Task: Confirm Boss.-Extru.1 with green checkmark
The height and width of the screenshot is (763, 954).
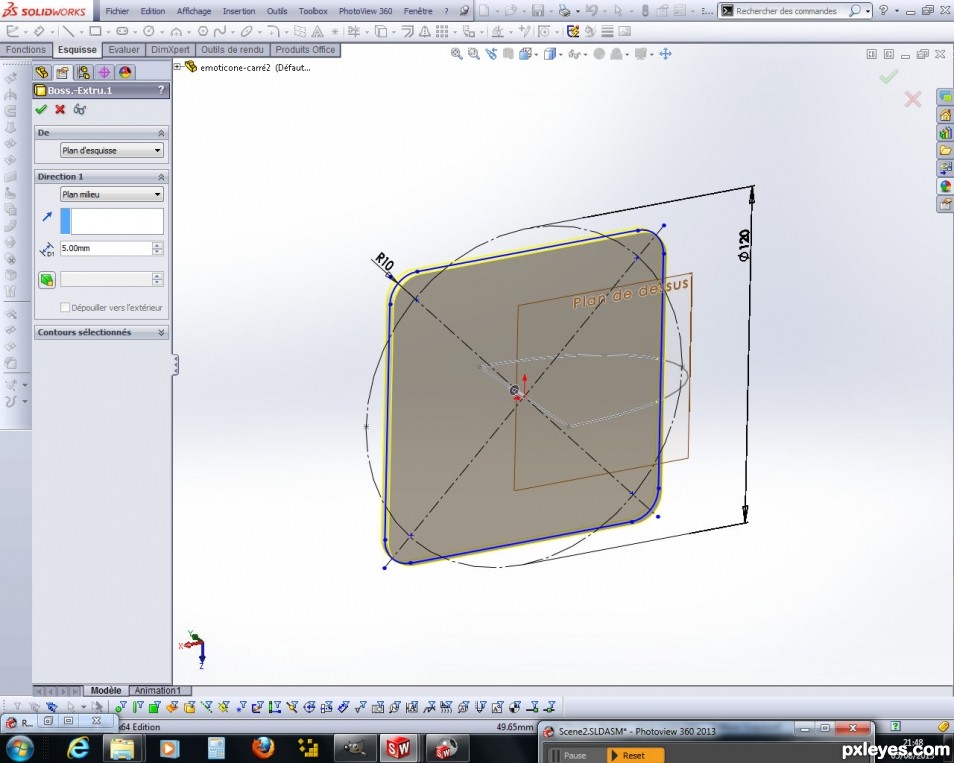Action: pos(41,109)
